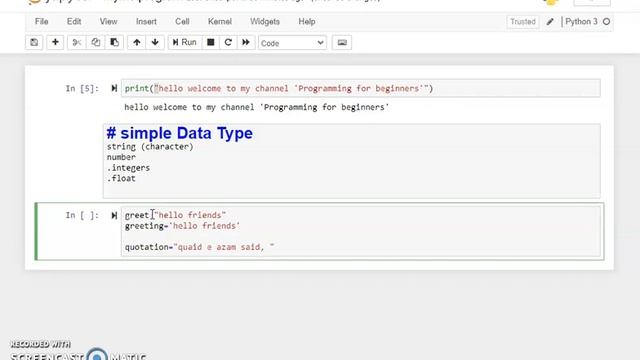Click the quotation code line
The height and width of the screenshot is (360, 640).
pos(199,247)
